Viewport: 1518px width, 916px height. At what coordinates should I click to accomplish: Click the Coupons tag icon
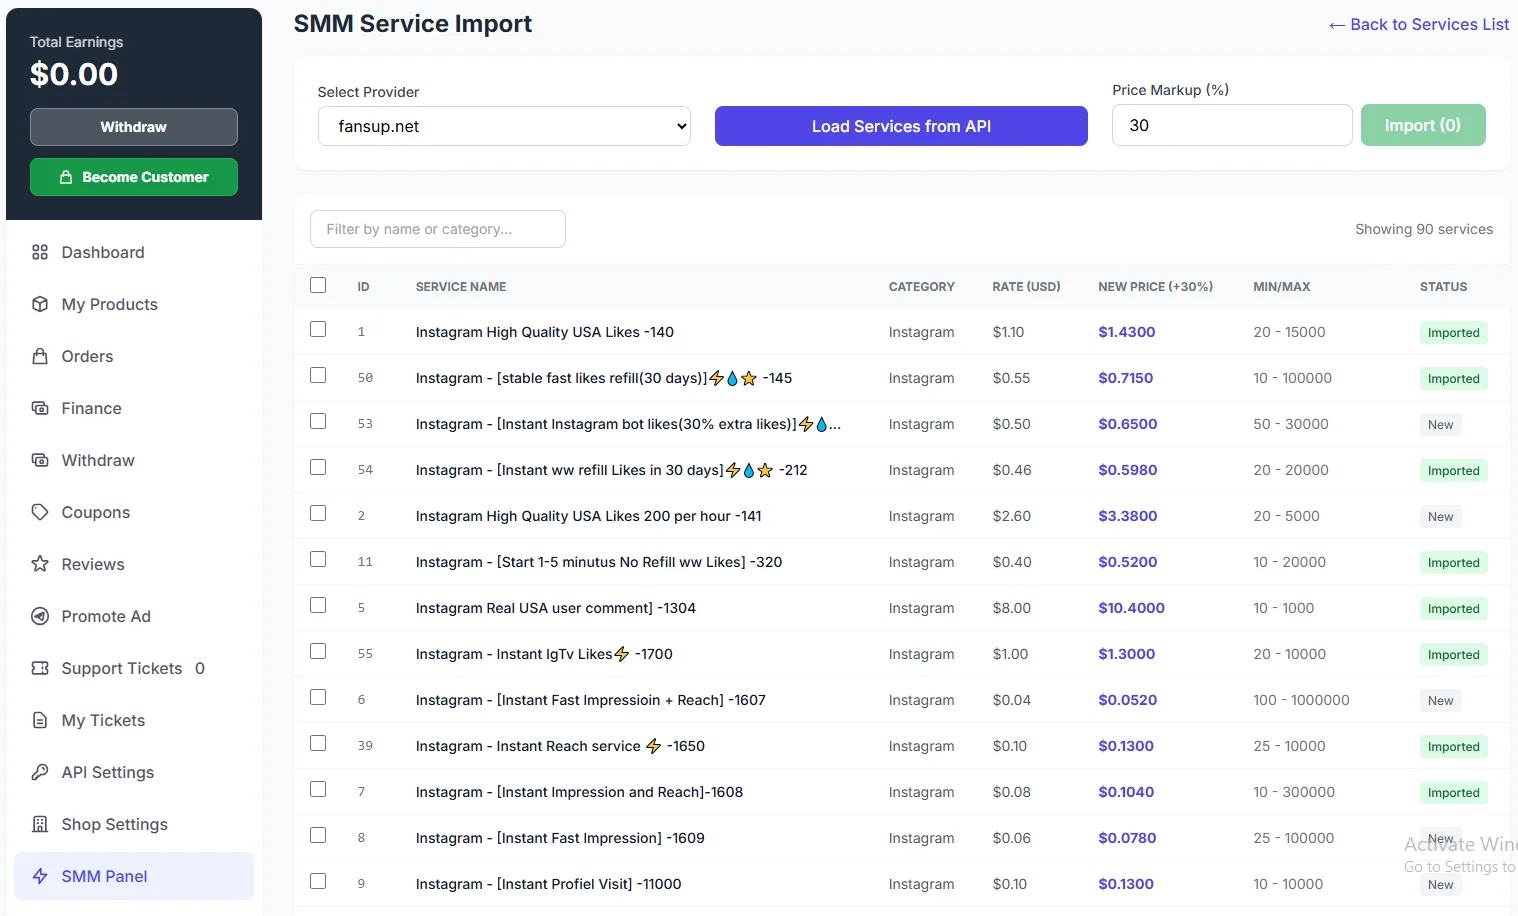point(40,512)
